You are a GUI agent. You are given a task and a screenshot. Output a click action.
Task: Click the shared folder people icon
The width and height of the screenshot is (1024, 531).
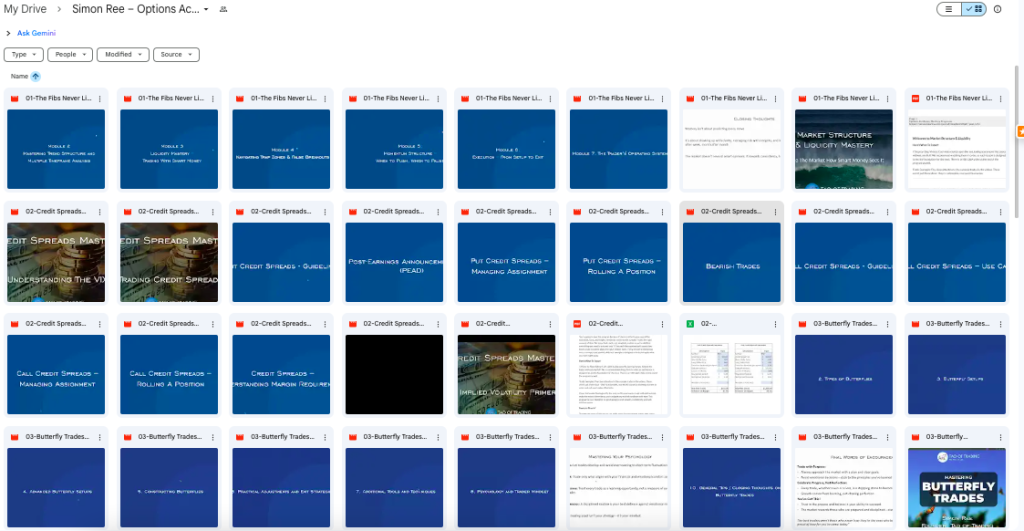click(x=223, y=9)
